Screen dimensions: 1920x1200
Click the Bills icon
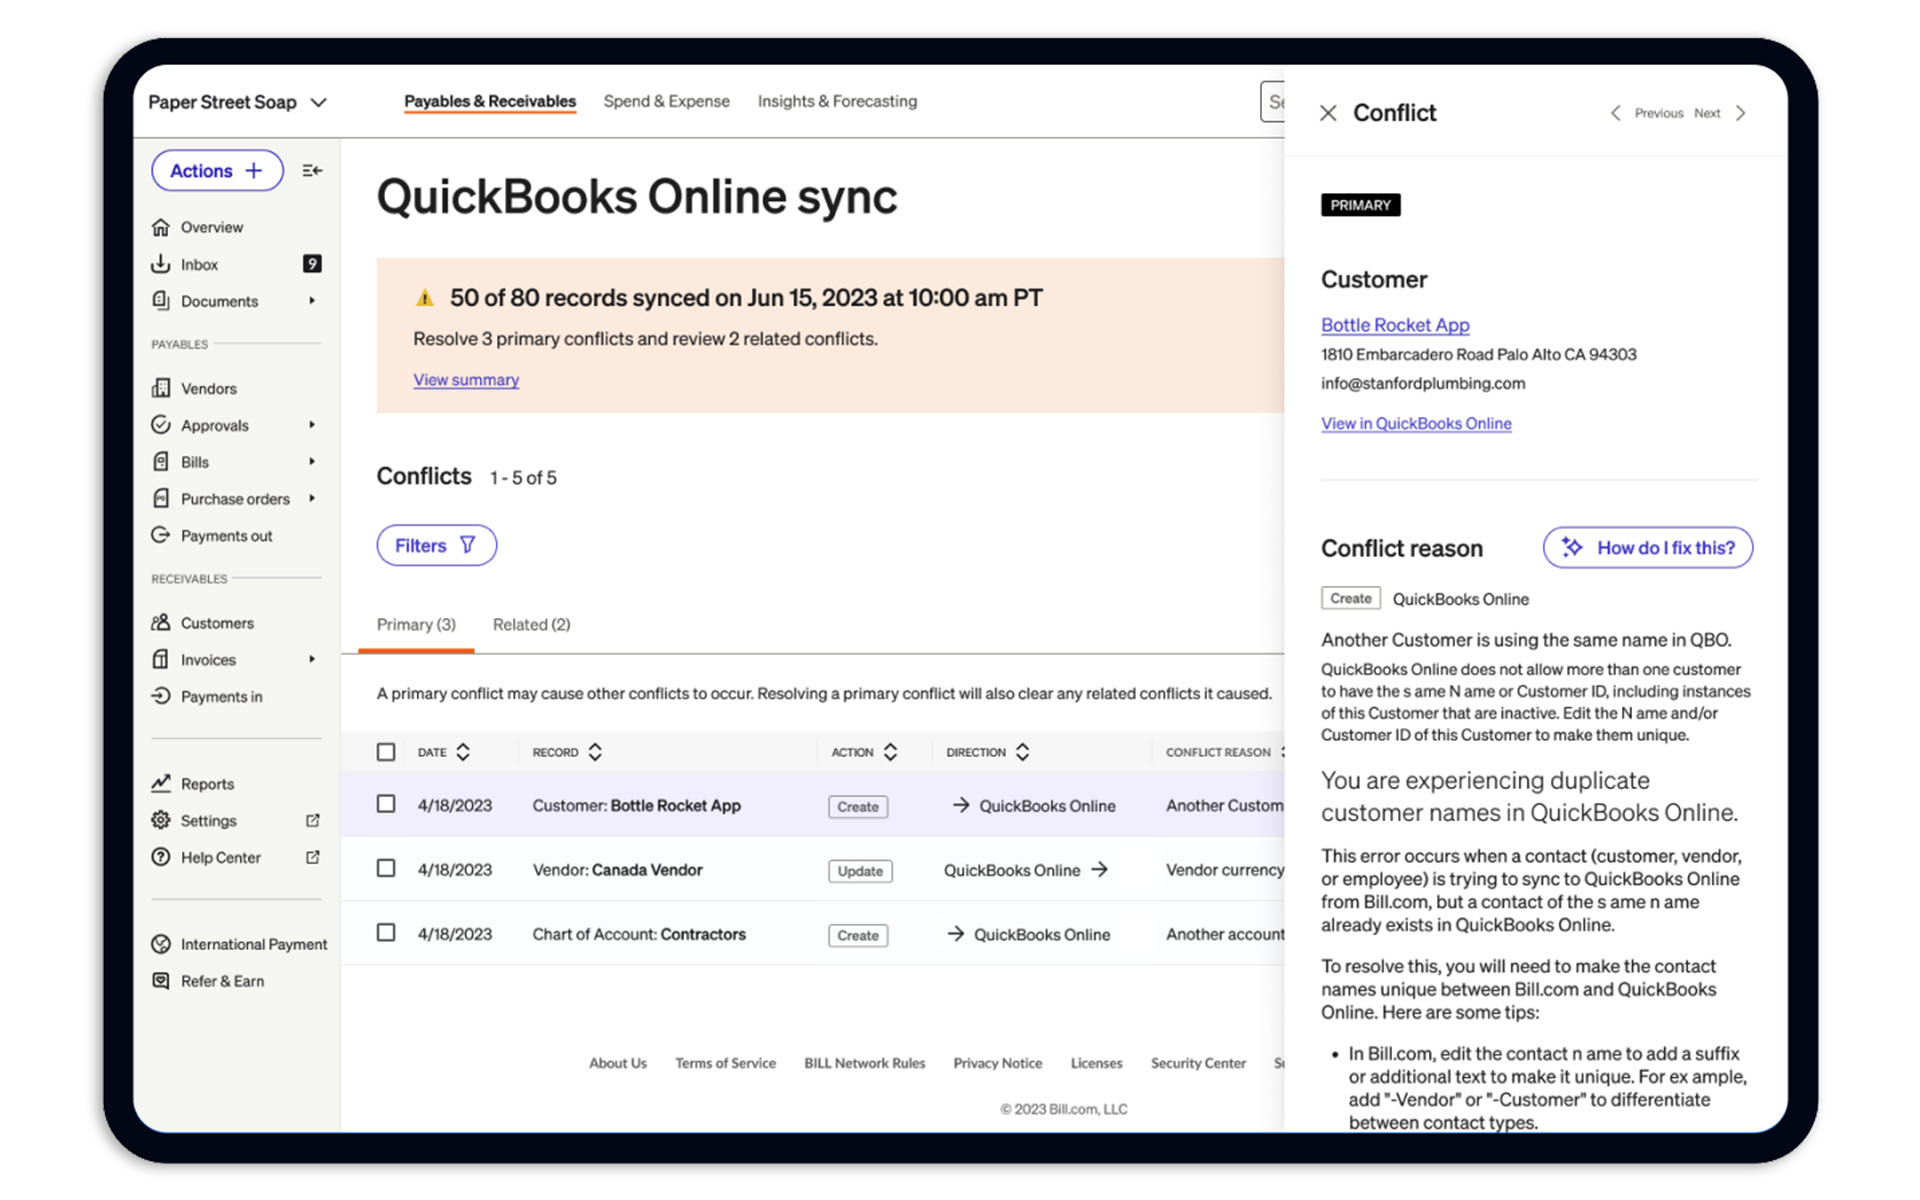[160, 462]
